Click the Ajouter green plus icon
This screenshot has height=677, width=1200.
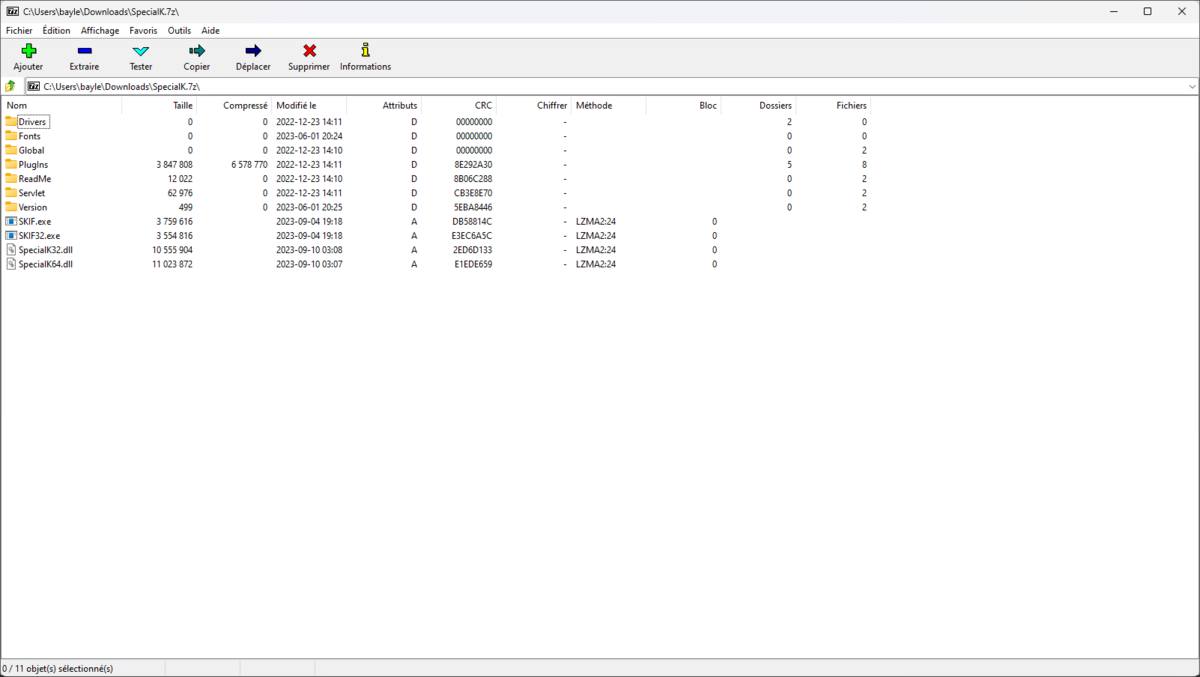[28, 50]
